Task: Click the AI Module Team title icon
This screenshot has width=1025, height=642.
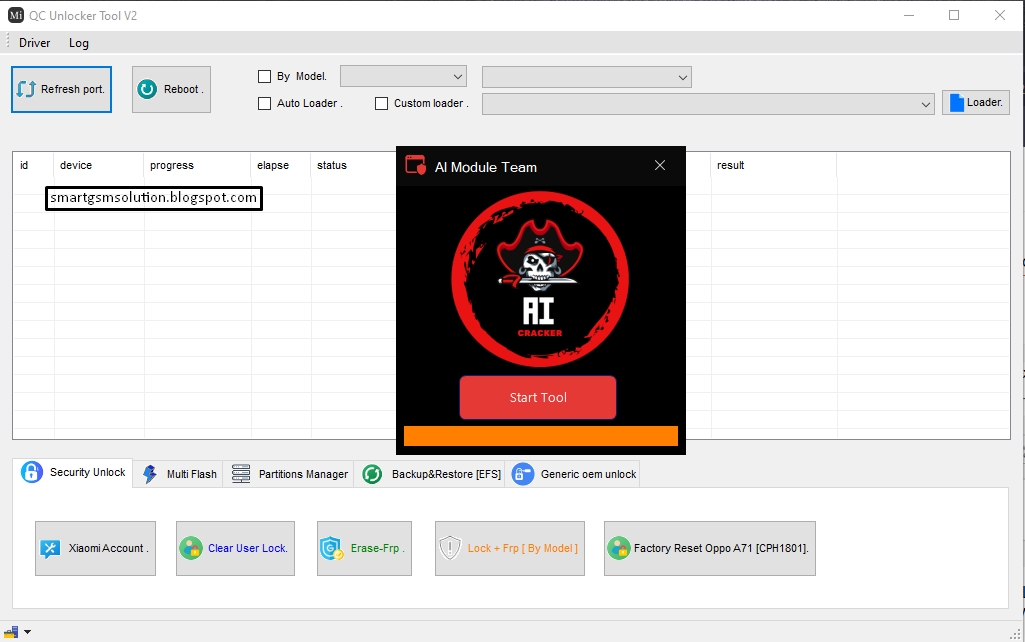Action: [x=416, y=165]
